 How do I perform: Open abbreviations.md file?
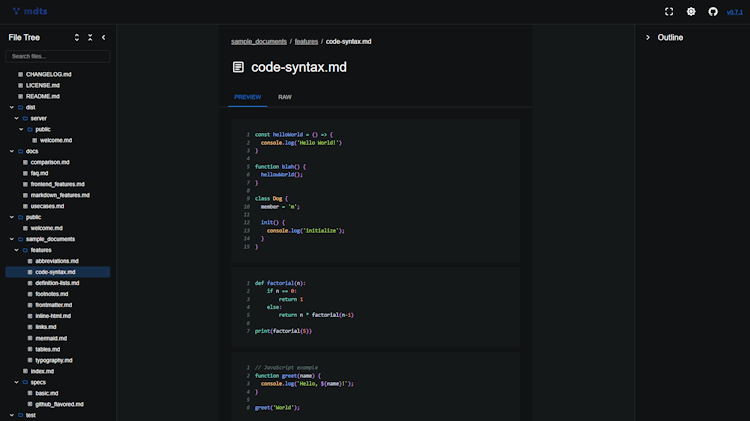pos(56,261)
